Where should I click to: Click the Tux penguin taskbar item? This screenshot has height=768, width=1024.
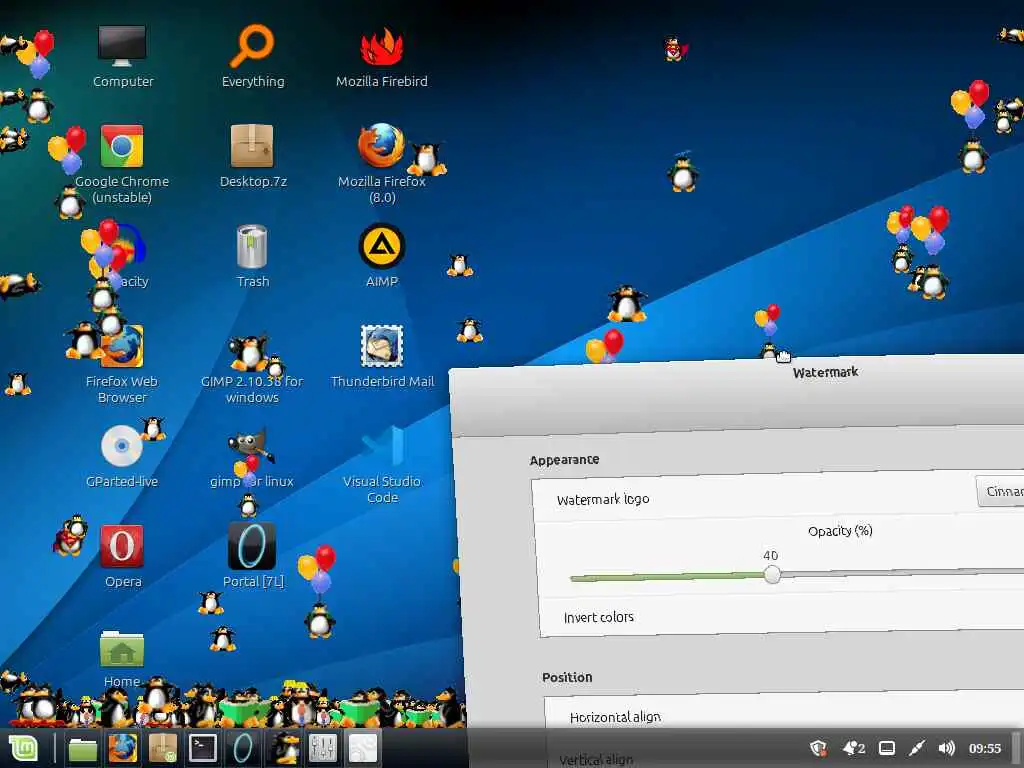pos(285,748)
